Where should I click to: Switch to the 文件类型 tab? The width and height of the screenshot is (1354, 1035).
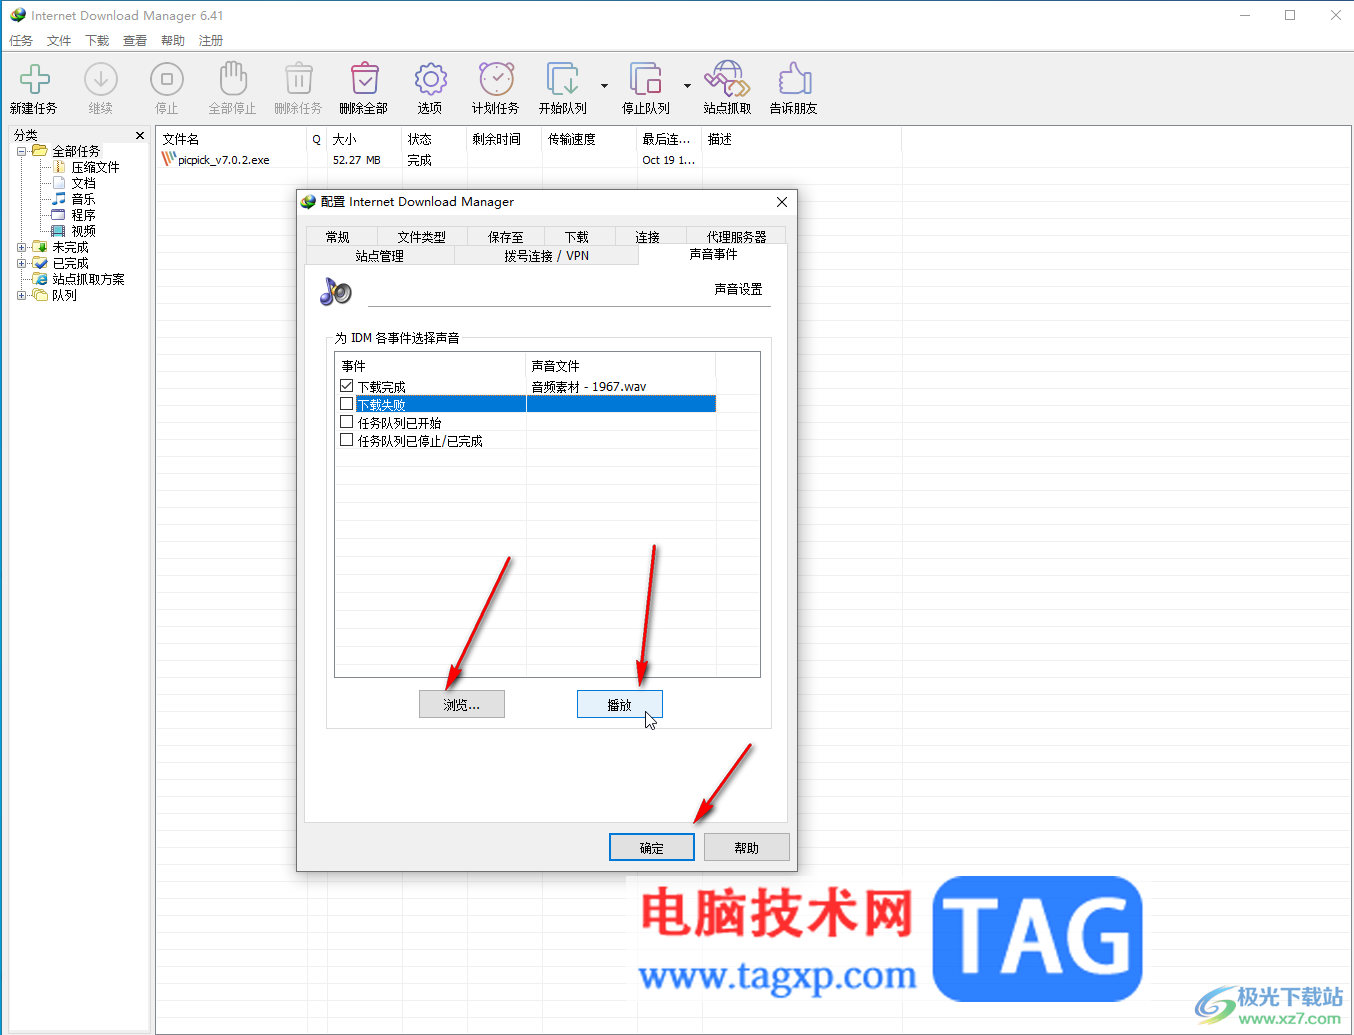tap(422, 237)
